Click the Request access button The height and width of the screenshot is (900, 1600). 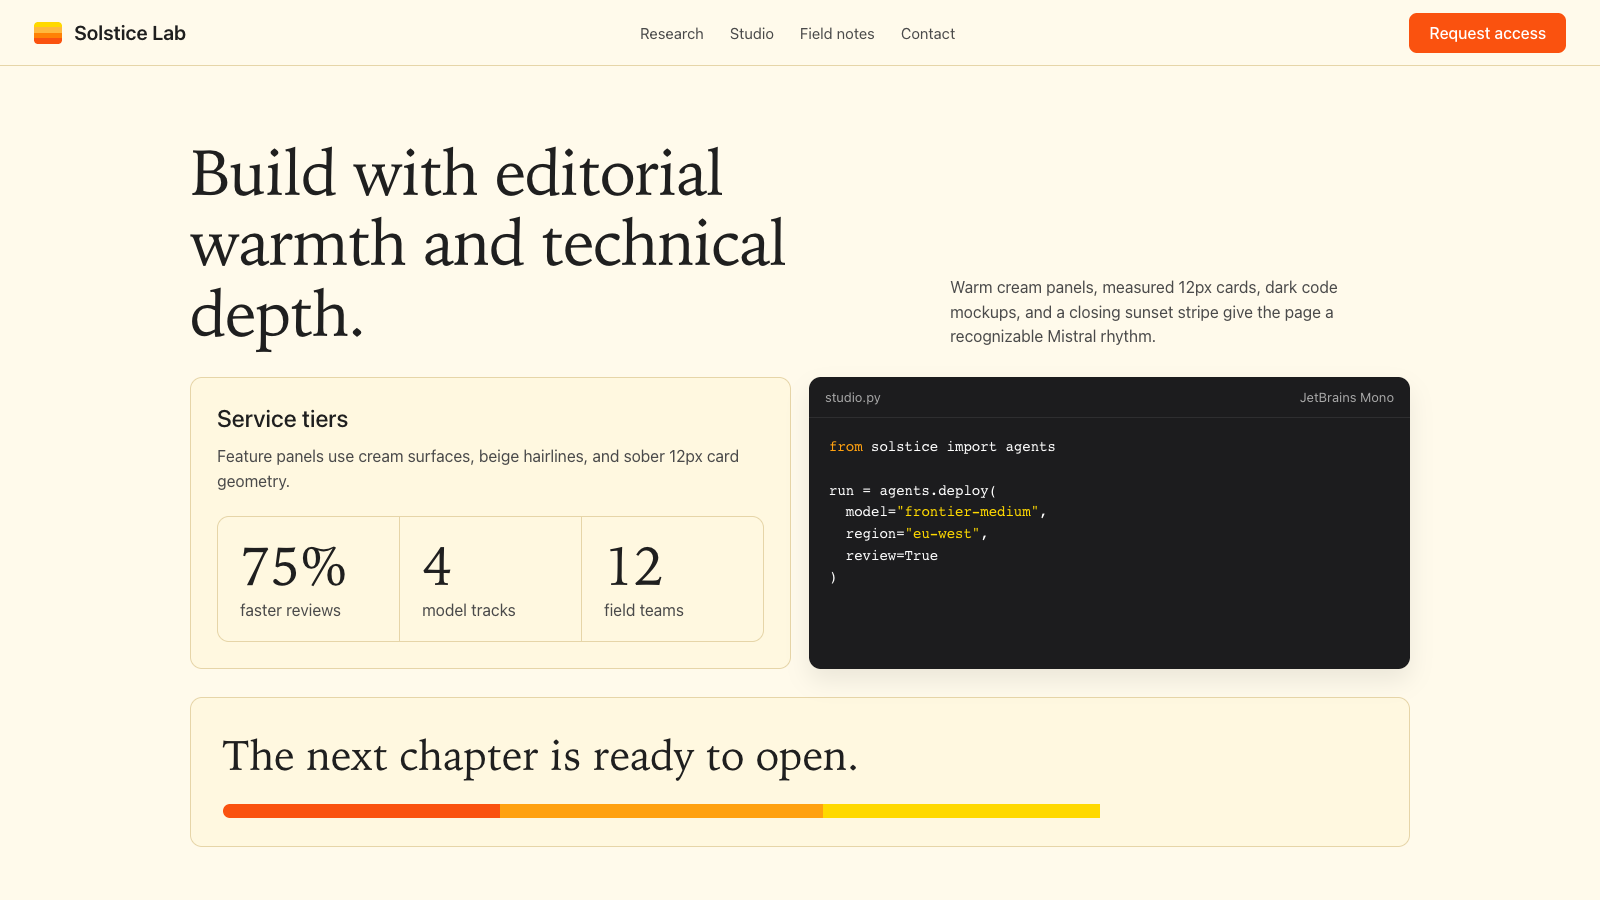coord(1487,33)
